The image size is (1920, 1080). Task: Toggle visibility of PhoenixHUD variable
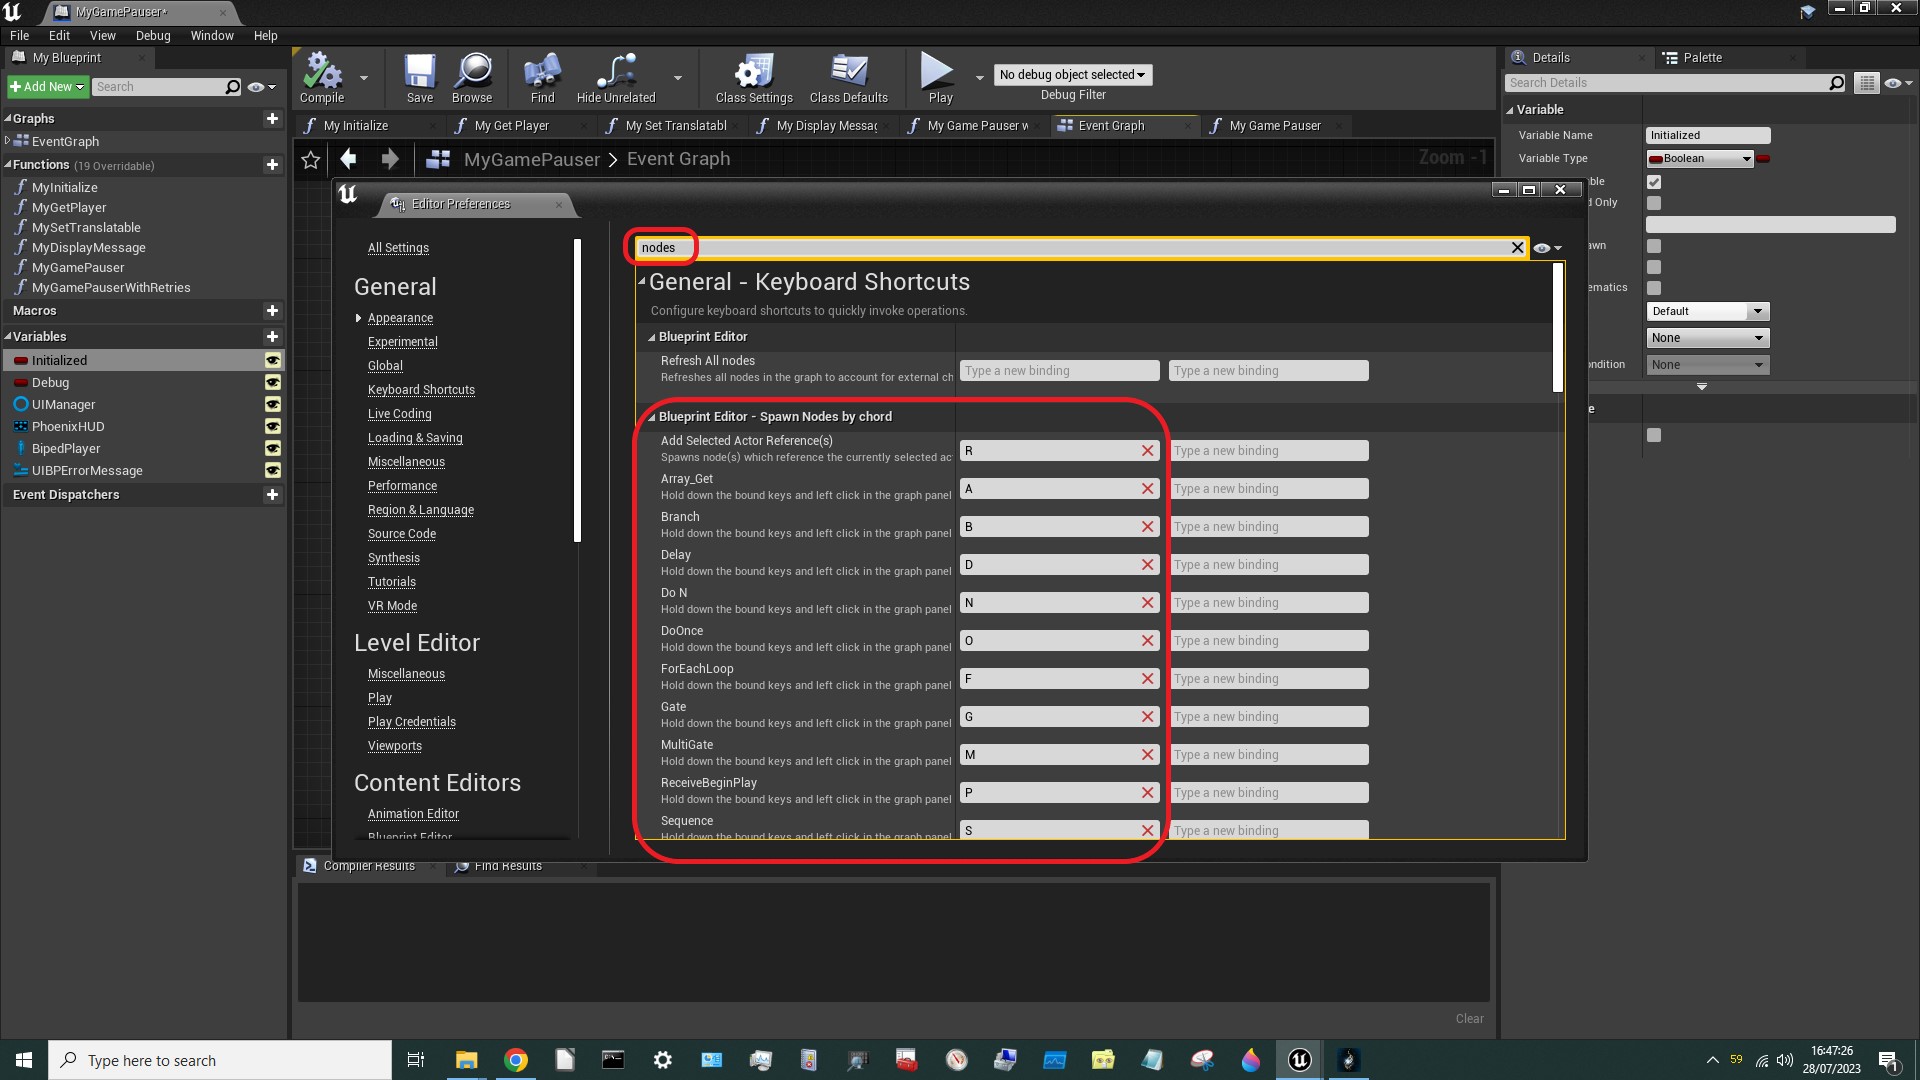pyautogui.click(x=272, y=426)
